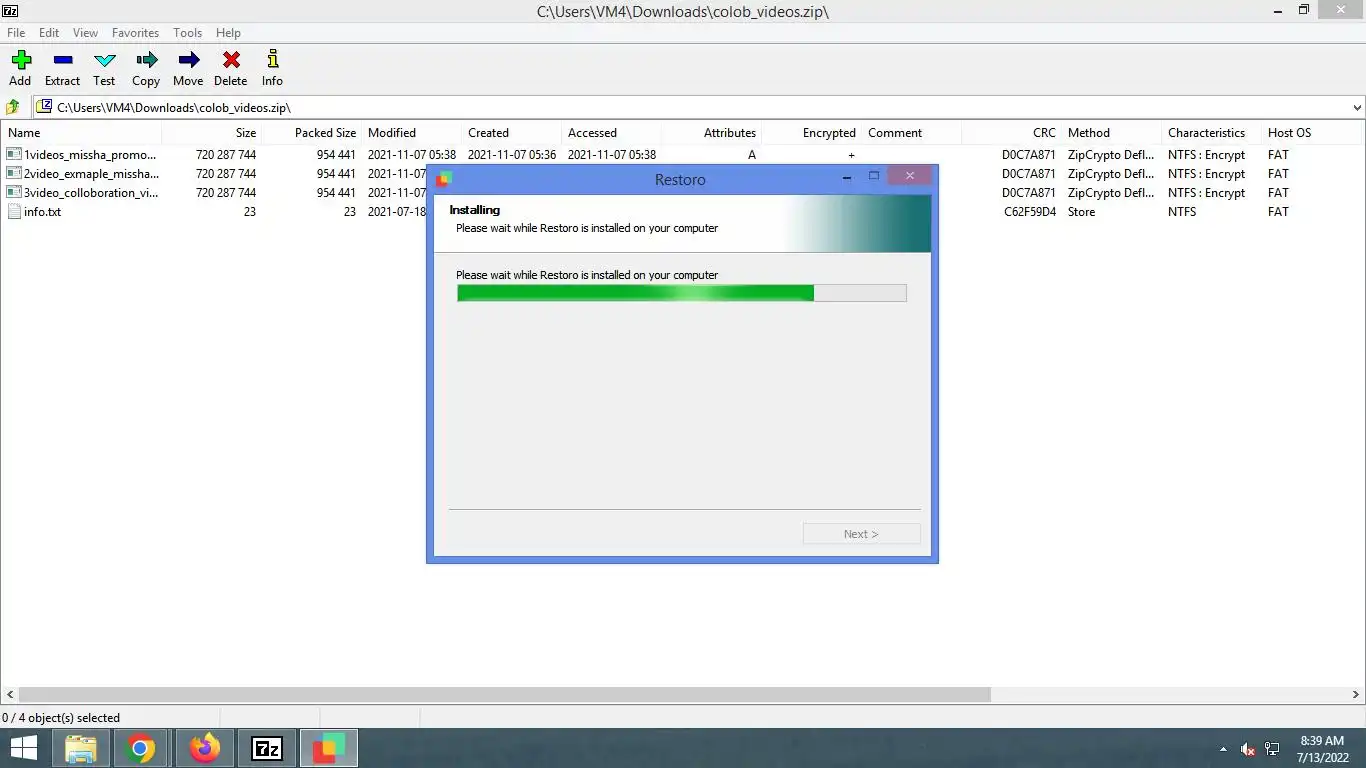Switch to Restoro installer taskbar button
This screenshot has width=1366, height=768.
click(x=328, y=748)
